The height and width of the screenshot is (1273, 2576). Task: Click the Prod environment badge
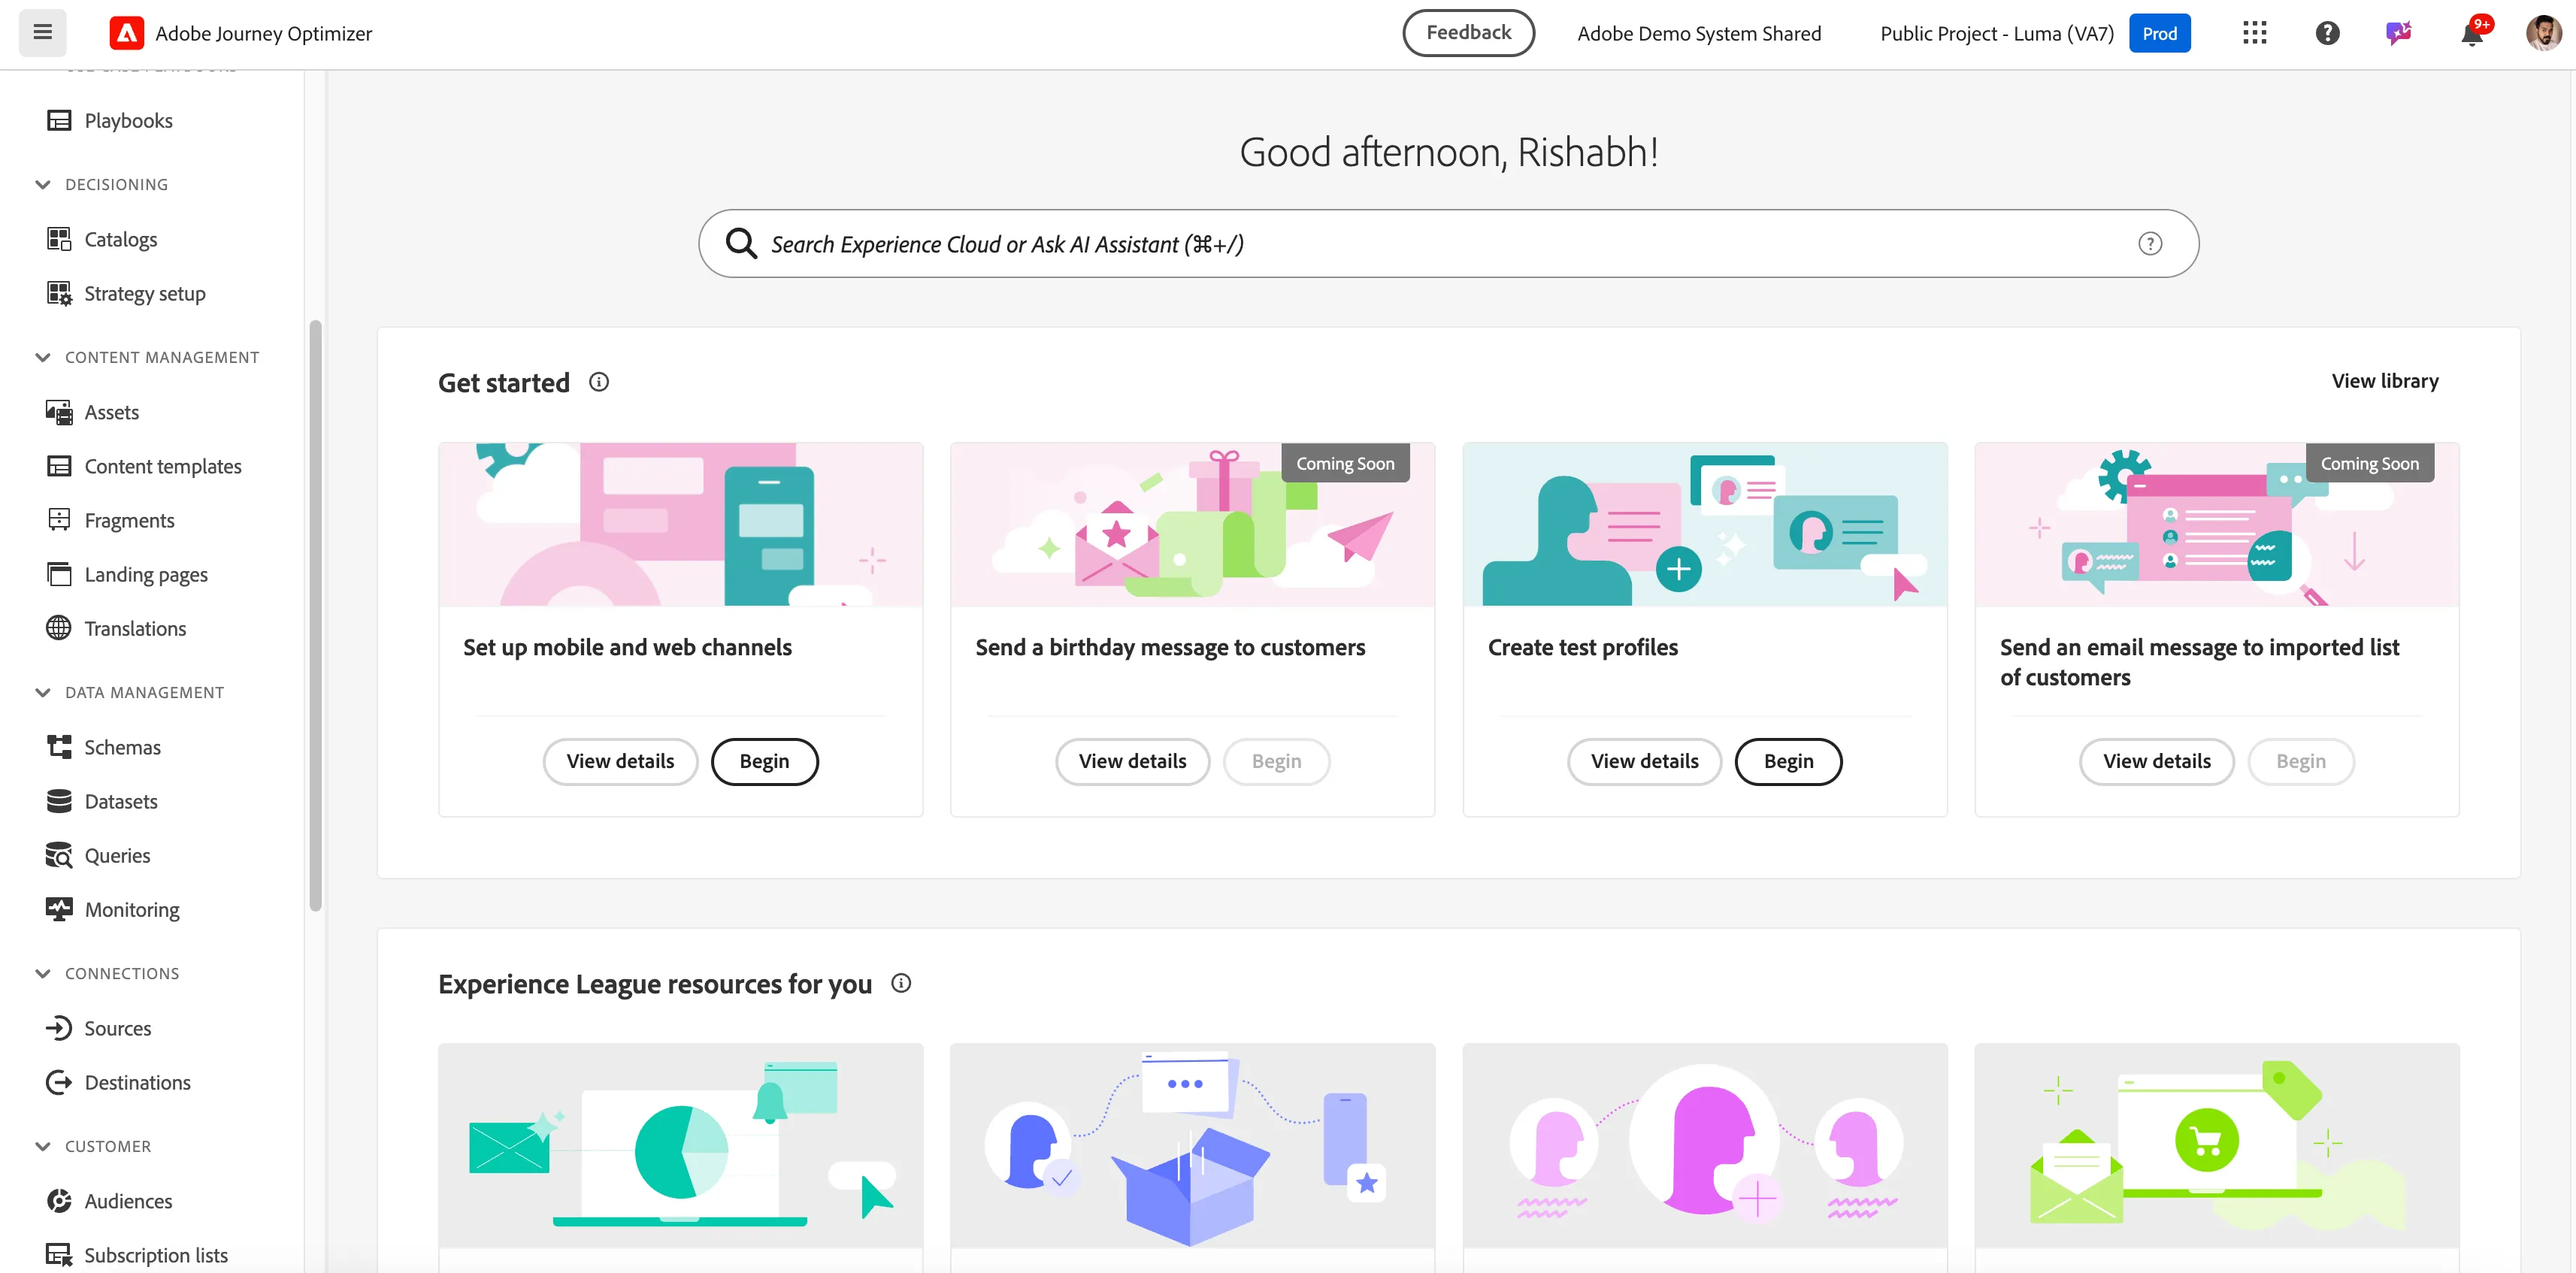(x=2159, y=33)
